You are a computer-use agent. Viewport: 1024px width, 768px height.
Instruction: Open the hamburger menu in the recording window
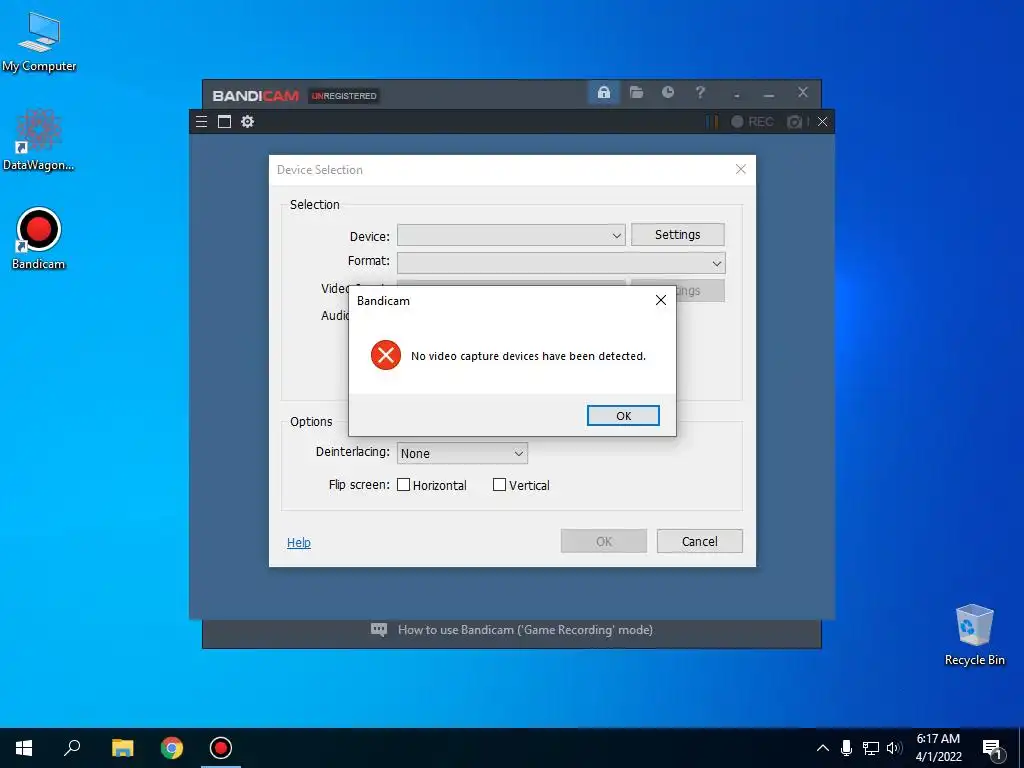pos(201,121)
